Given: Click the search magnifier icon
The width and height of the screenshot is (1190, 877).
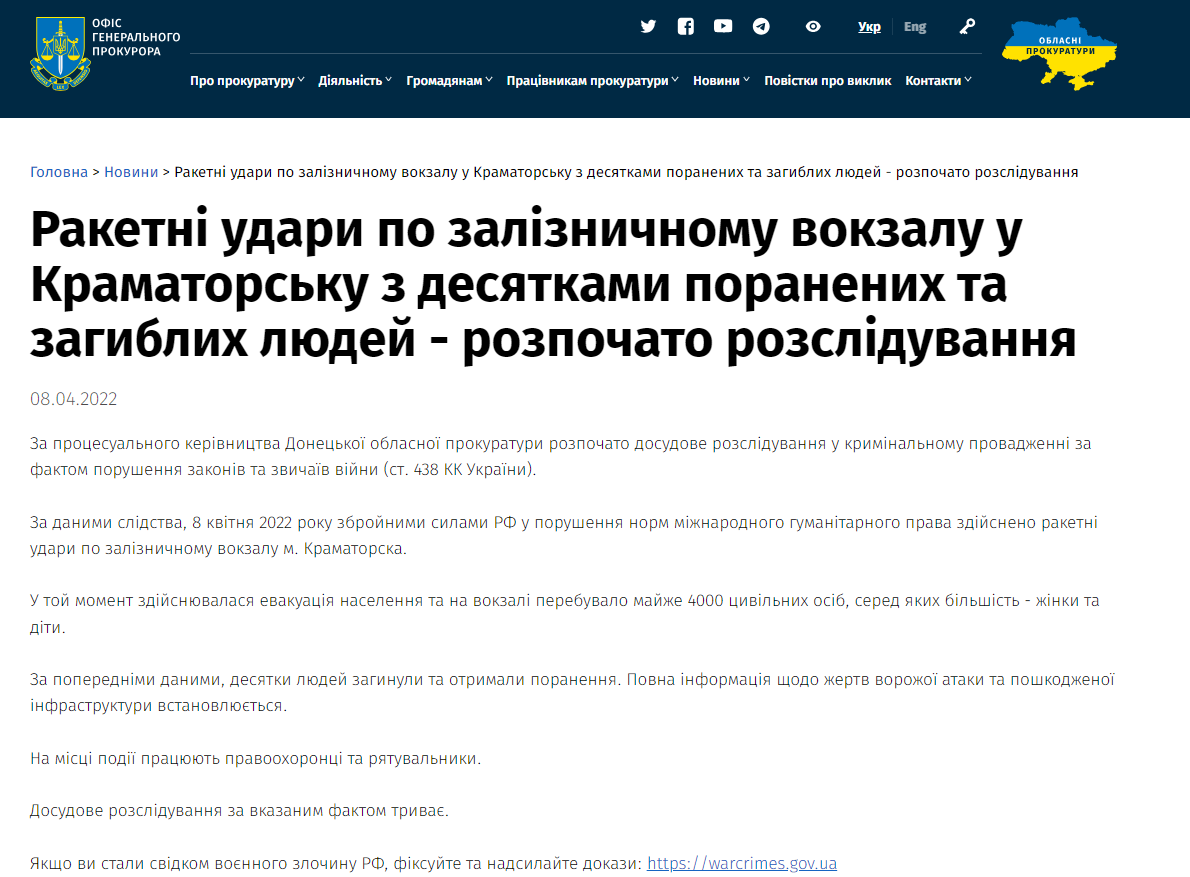Looking at the screenshot, I should (966, 26).
